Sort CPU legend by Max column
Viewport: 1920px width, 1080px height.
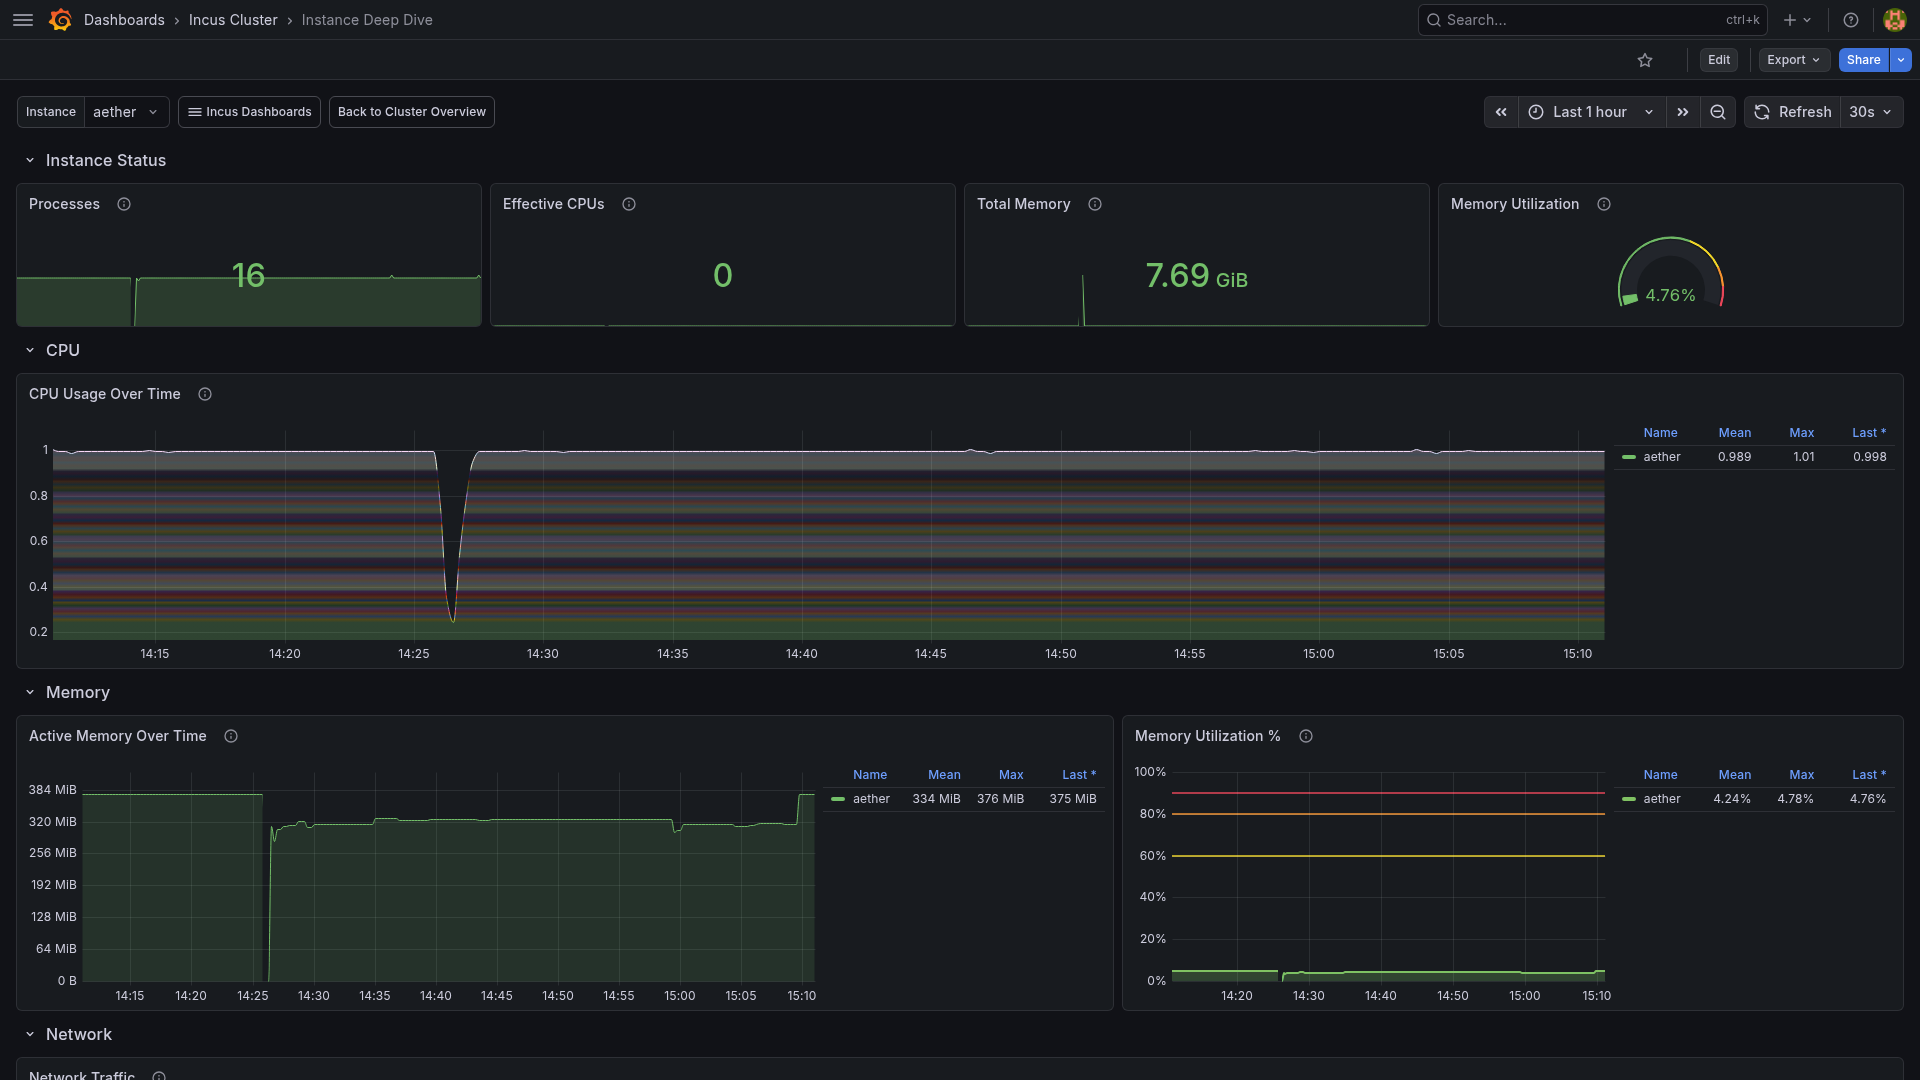[x=1802, y=433]
